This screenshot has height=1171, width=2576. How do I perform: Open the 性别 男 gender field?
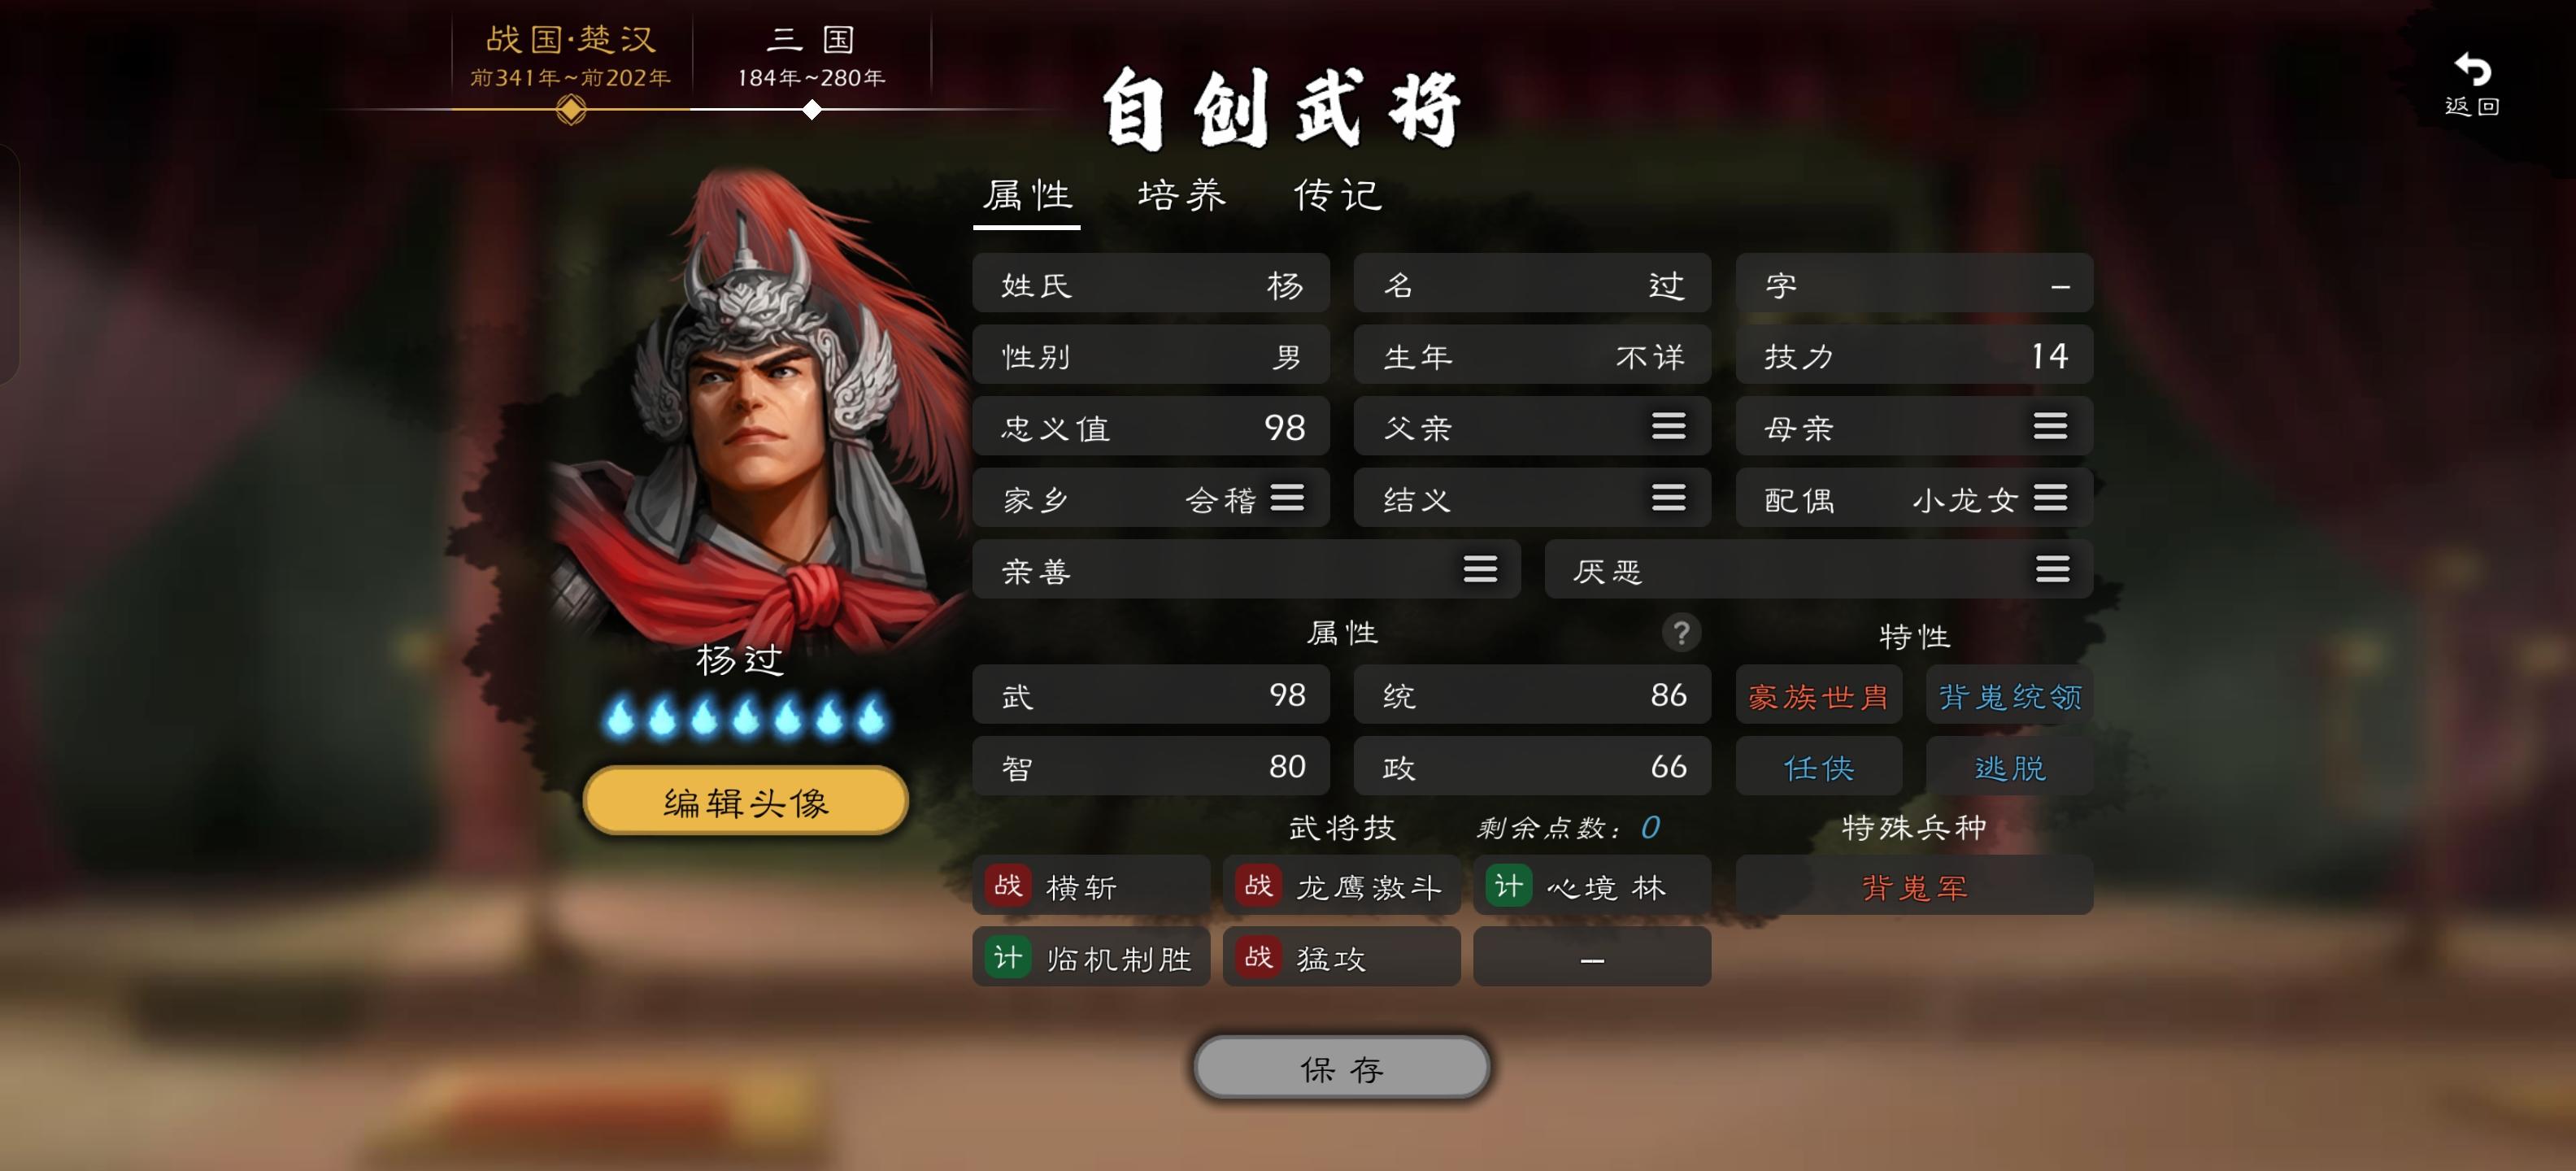pyautogui.click(x=1151, y=356)
